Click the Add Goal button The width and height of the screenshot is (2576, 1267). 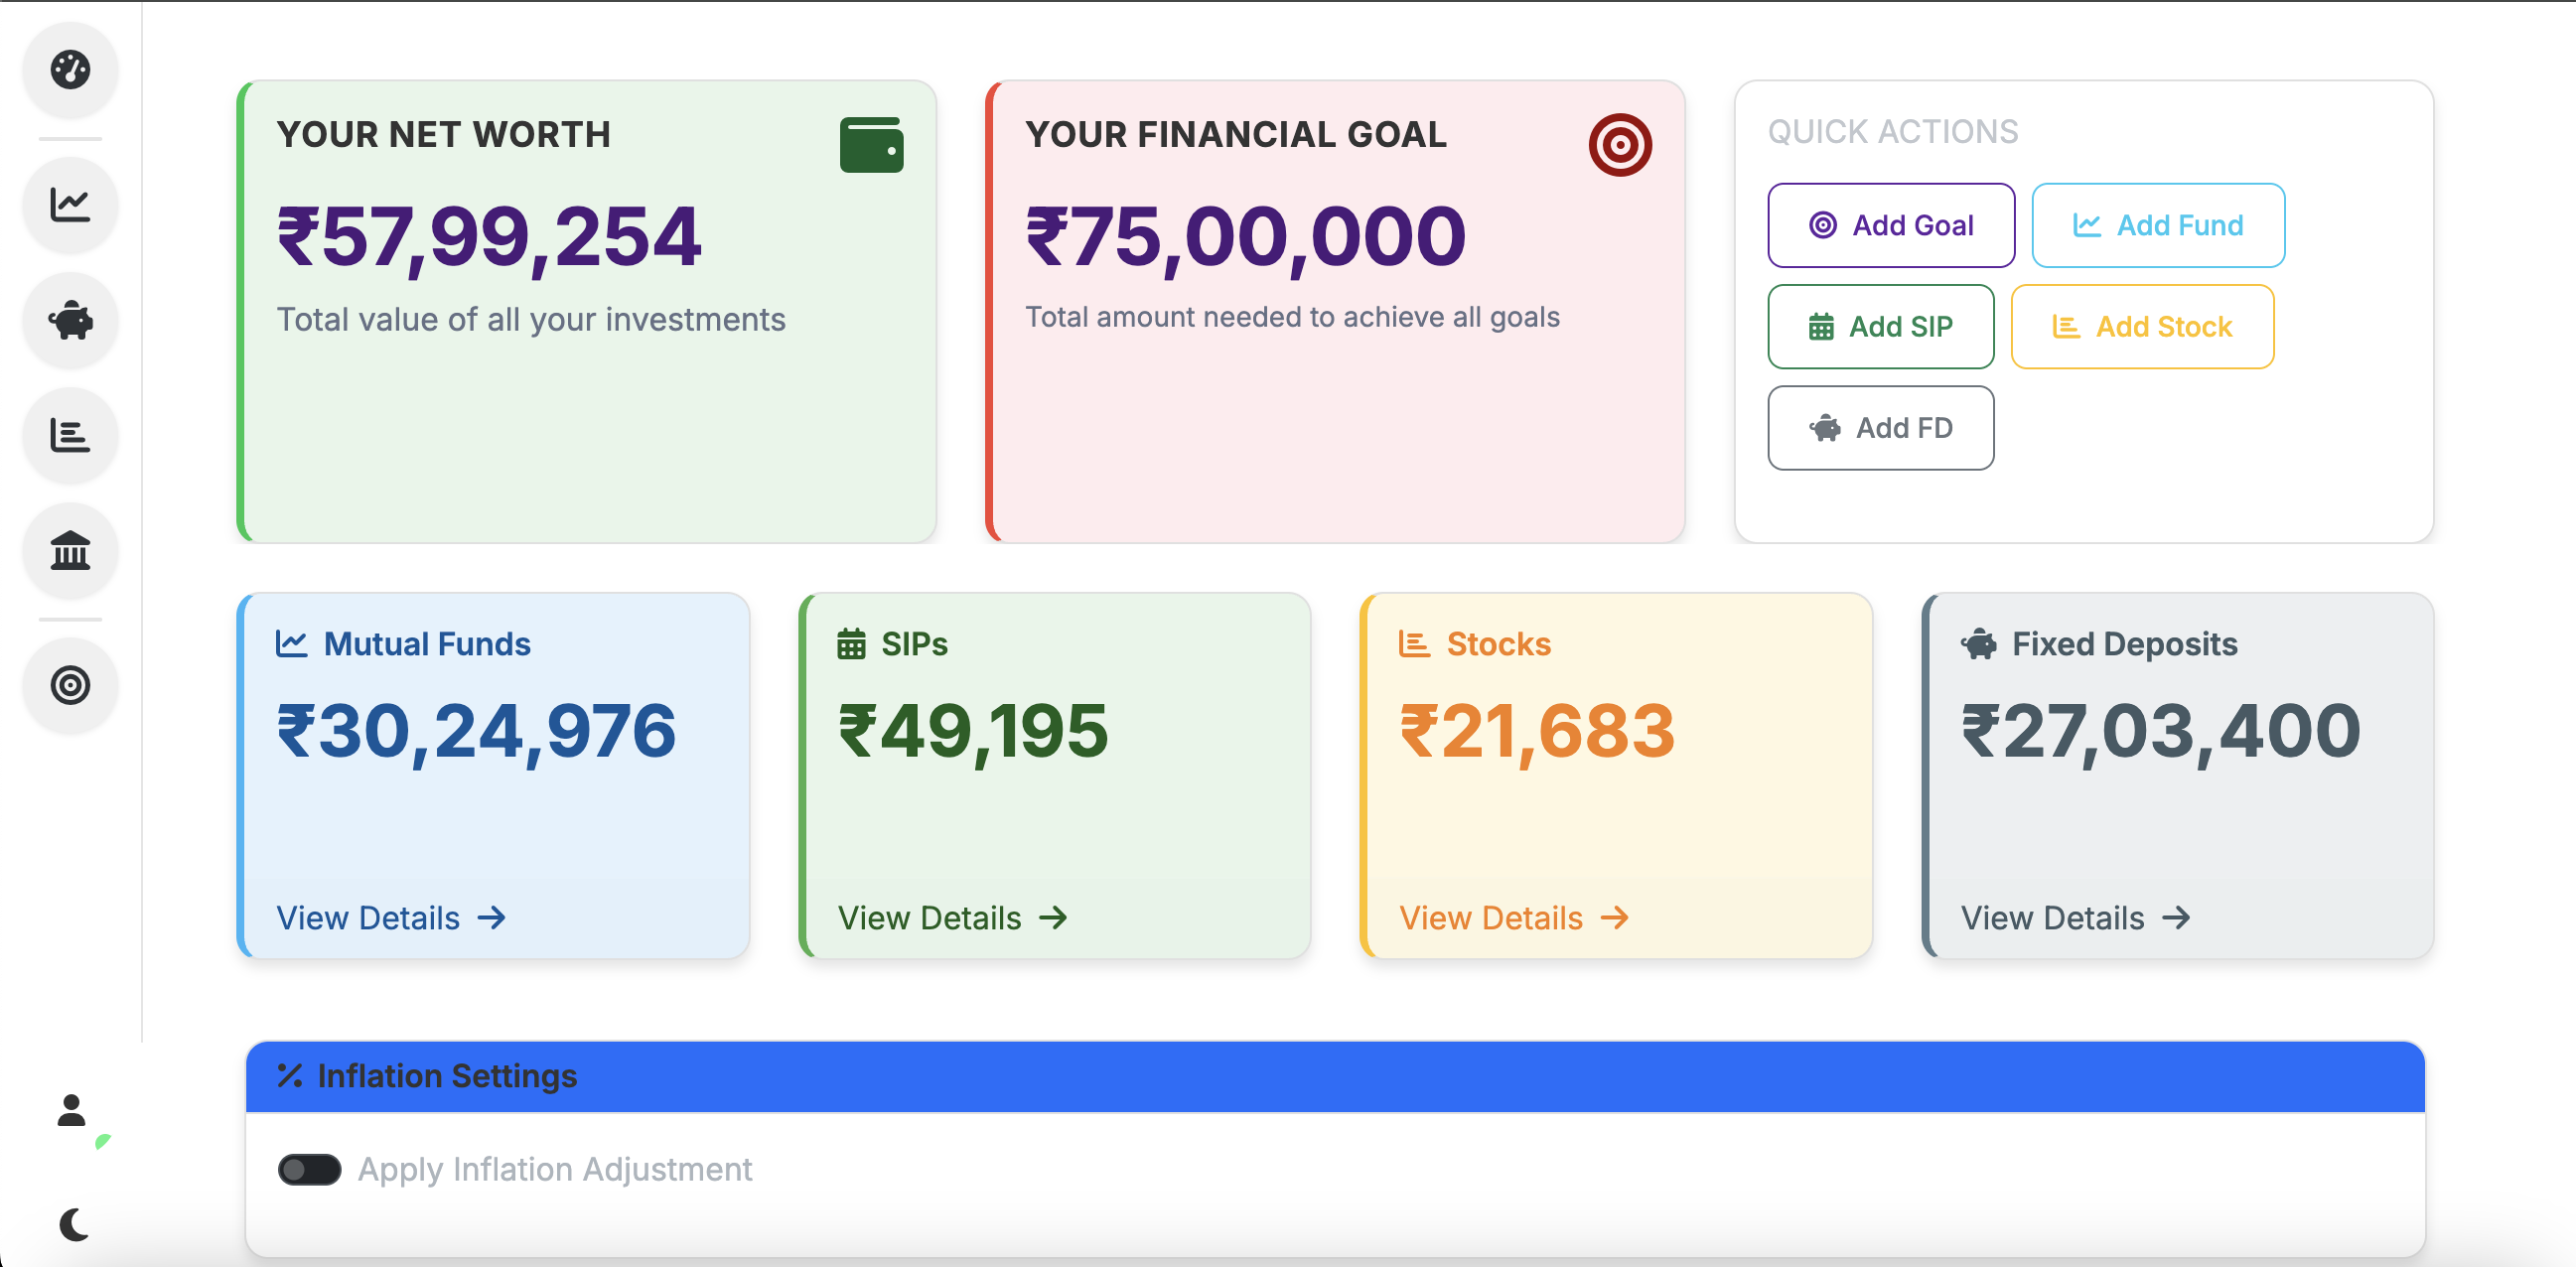(1891, 226)
